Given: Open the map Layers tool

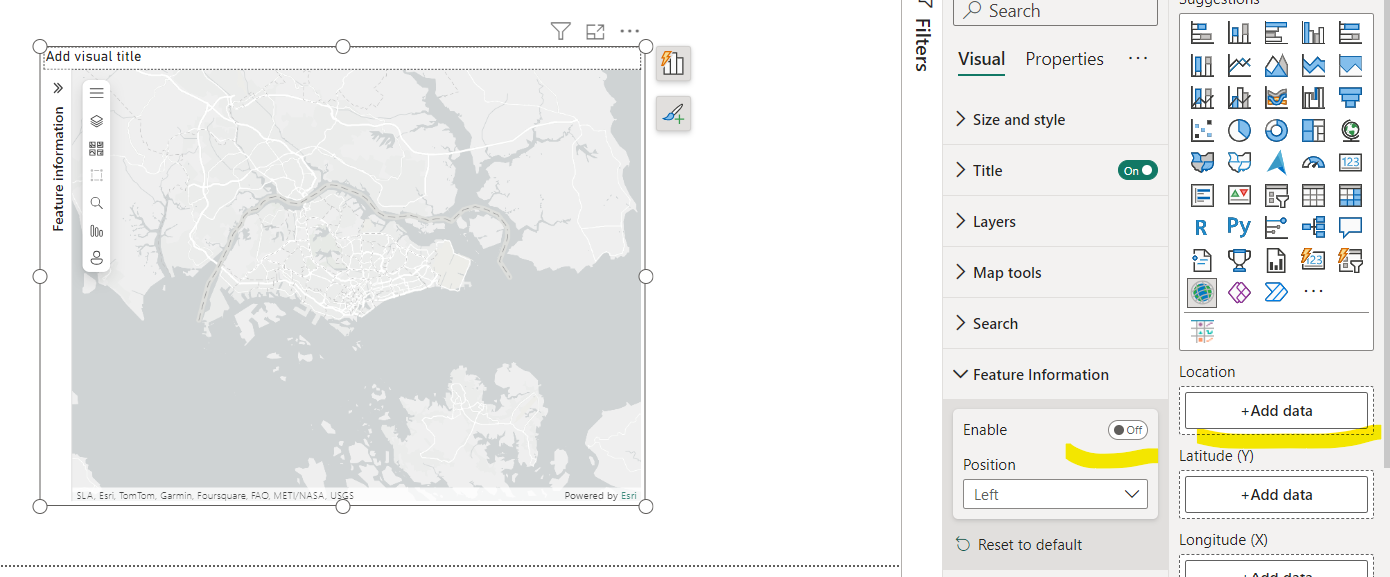Looking at the screenshot, I should [96, 121].
